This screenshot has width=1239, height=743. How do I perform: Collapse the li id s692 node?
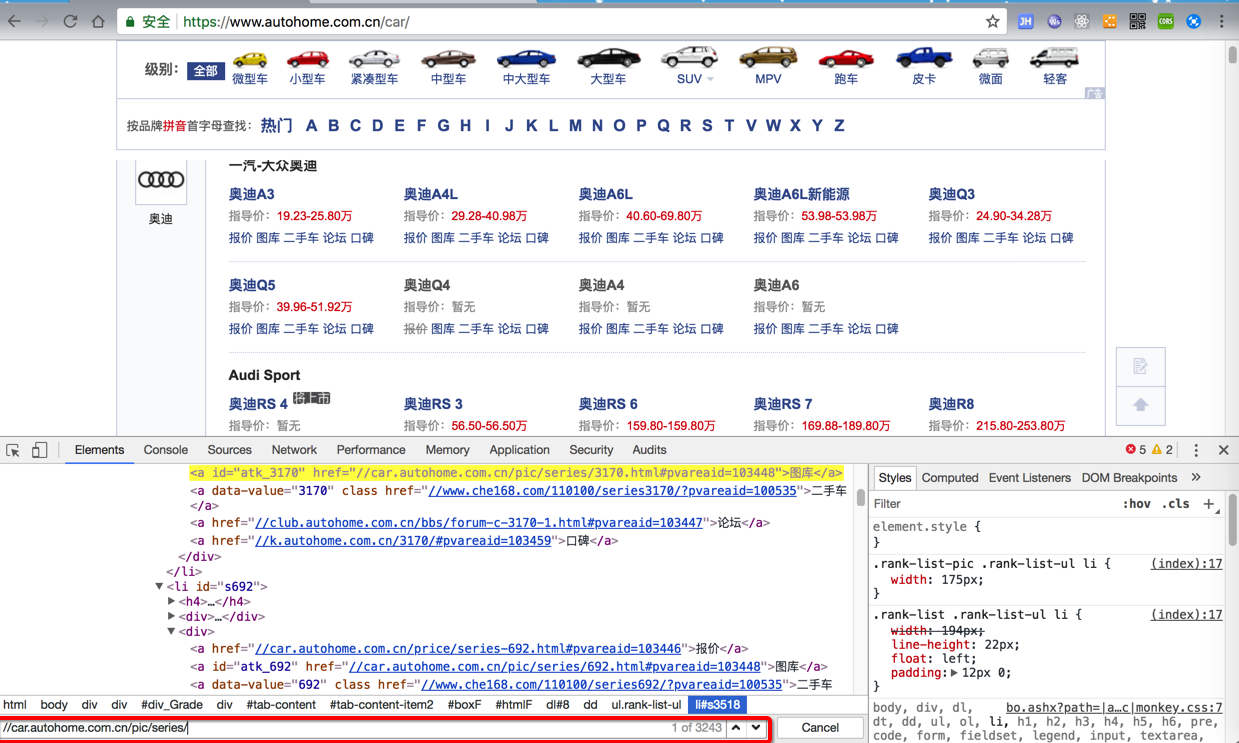[159, 587]
